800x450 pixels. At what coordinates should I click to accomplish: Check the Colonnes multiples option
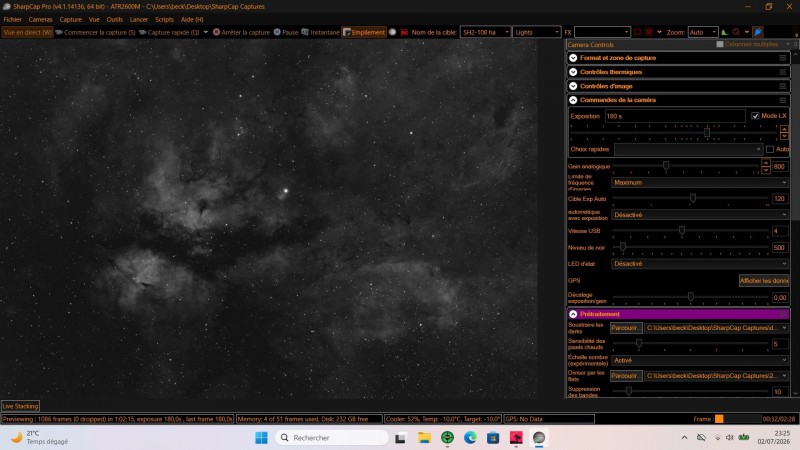(x=720, y=44)
